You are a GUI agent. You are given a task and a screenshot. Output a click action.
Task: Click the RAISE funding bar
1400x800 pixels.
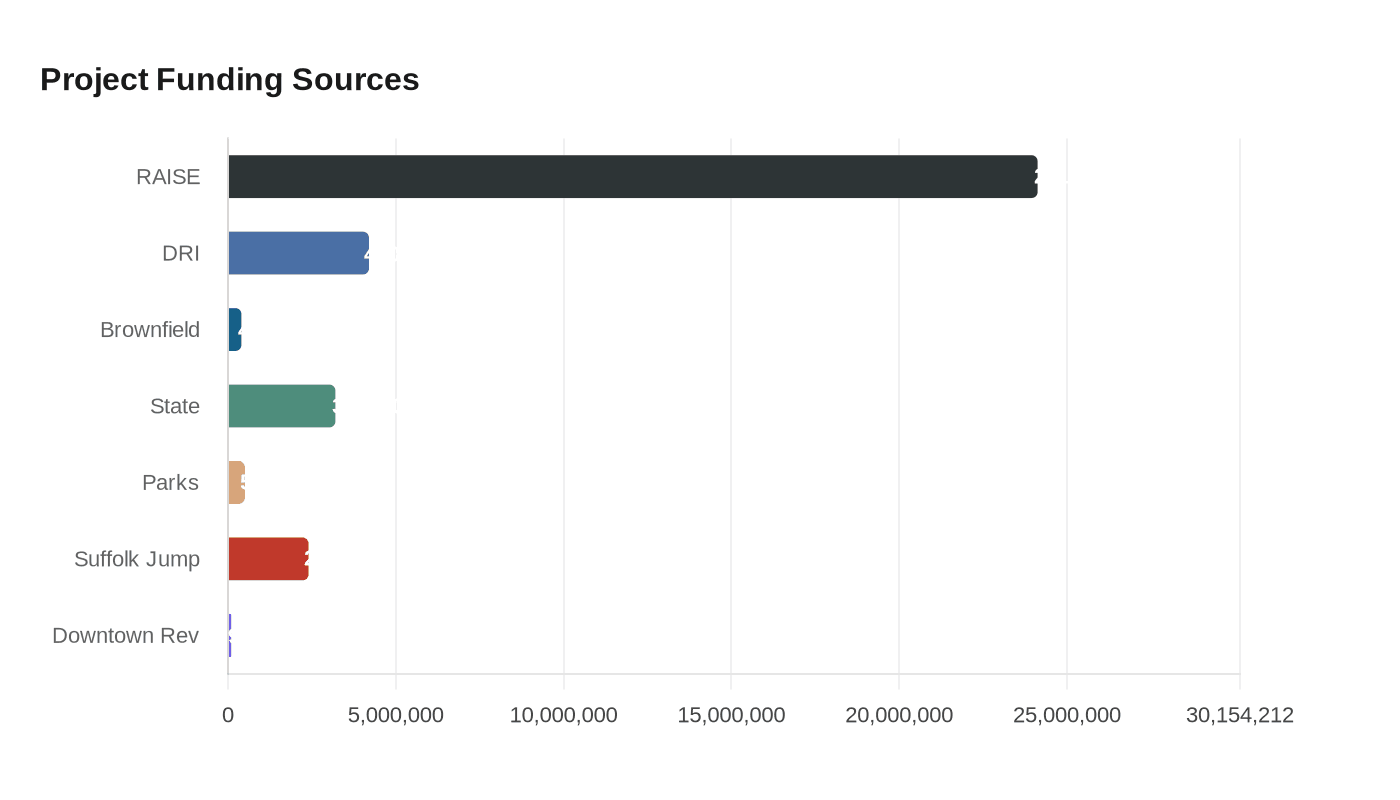coord(630,176)
